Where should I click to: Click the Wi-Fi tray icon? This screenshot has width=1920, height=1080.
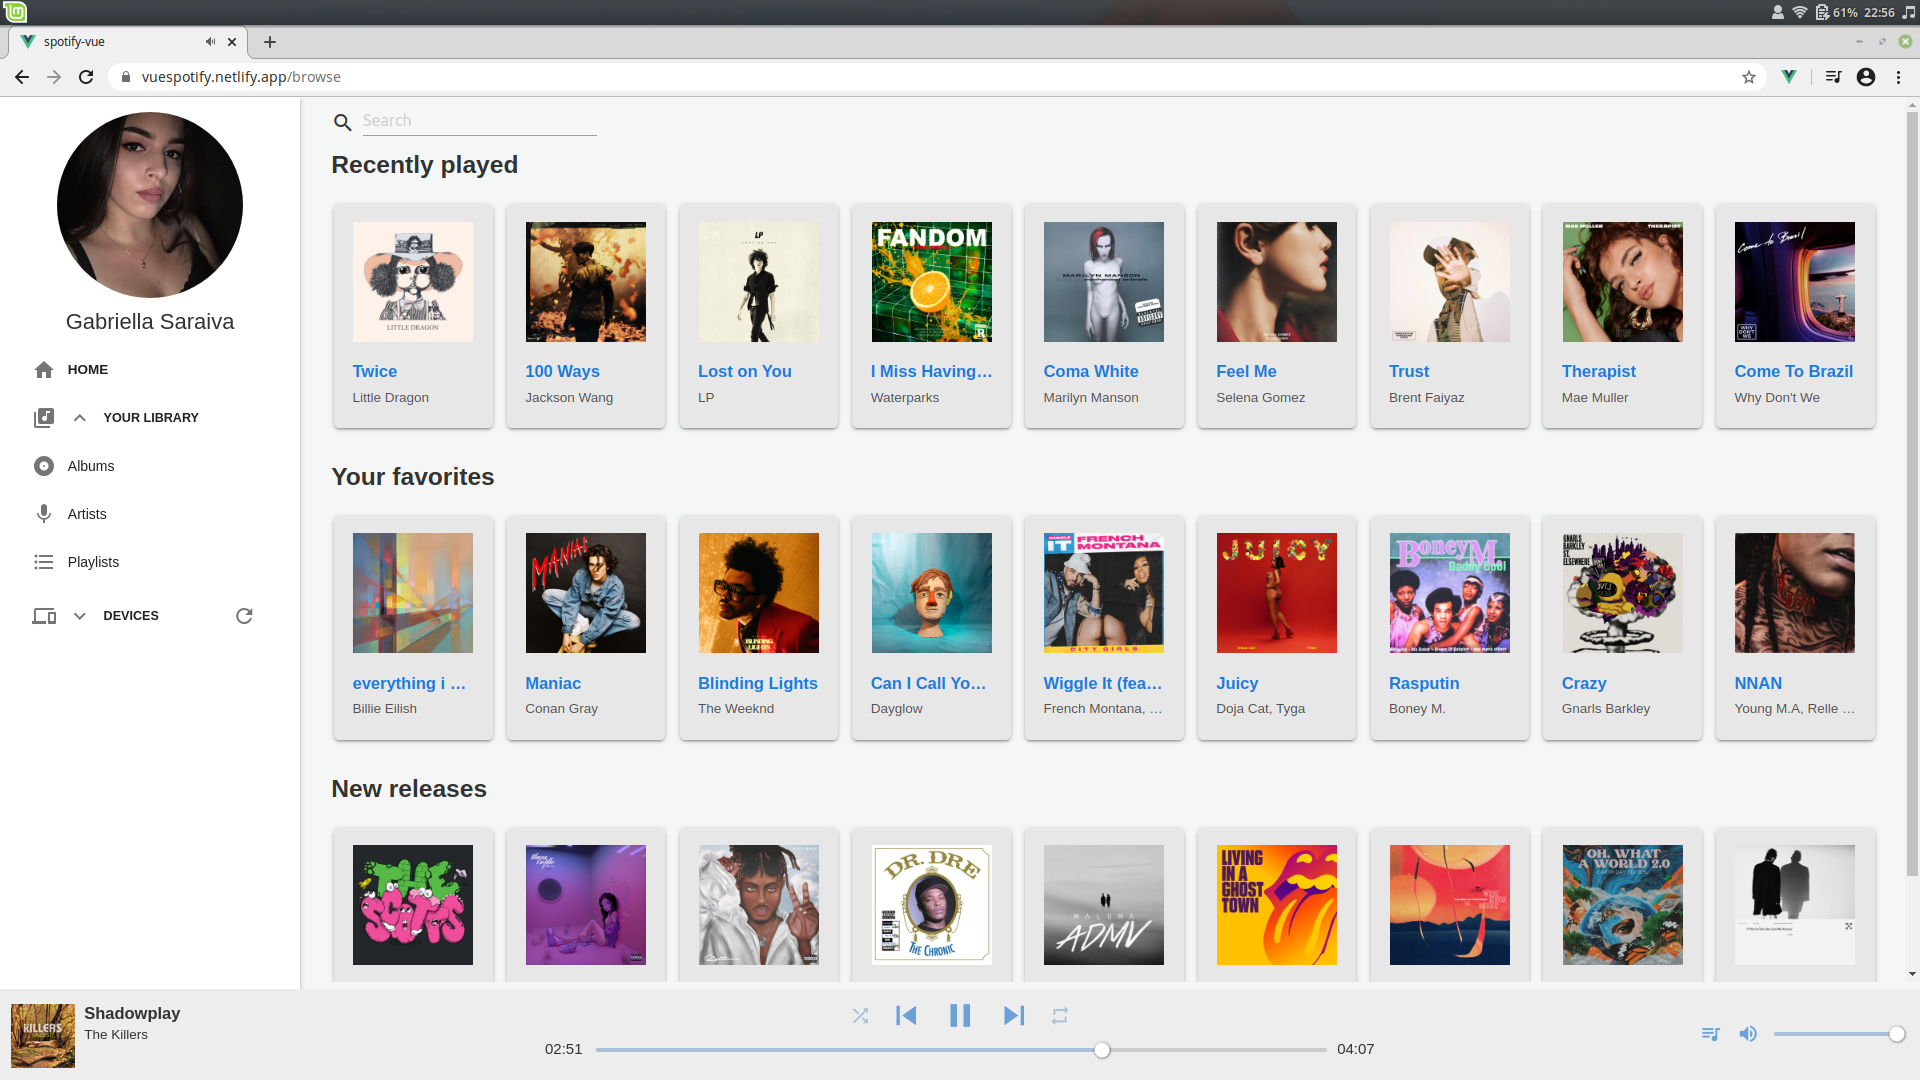coord(1799,12)
